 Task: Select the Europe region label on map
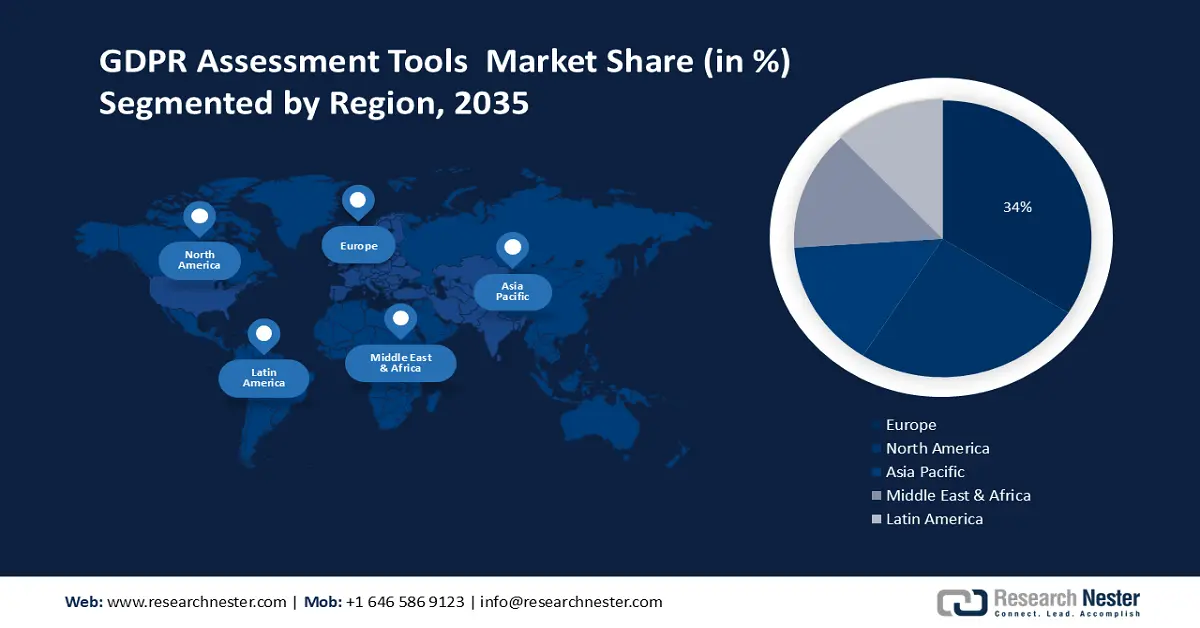(x=358, y=245)
